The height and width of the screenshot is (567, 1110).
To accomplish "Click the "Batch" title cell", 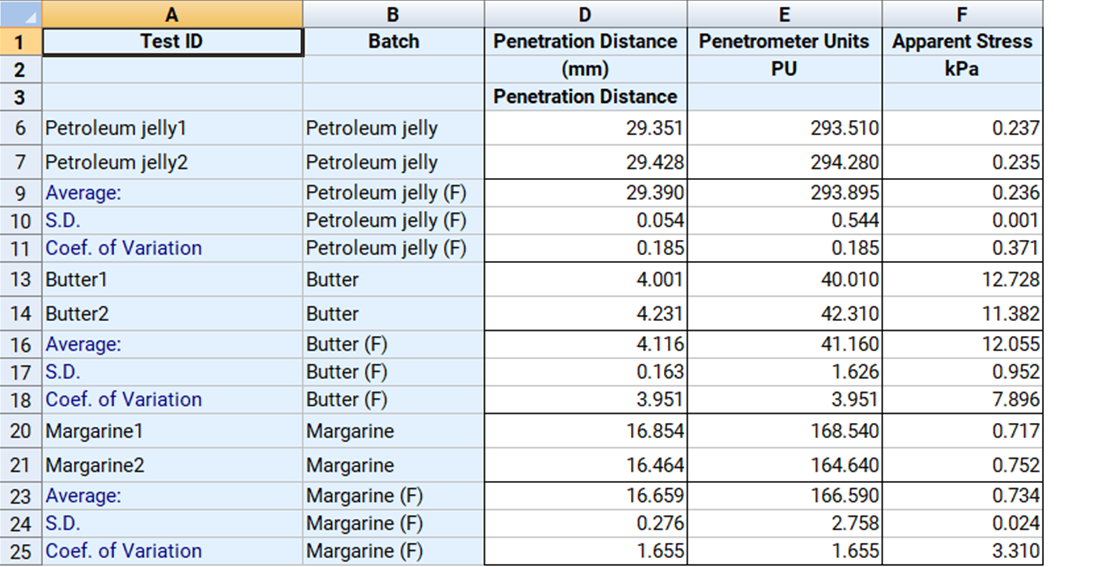I will 393,42.
